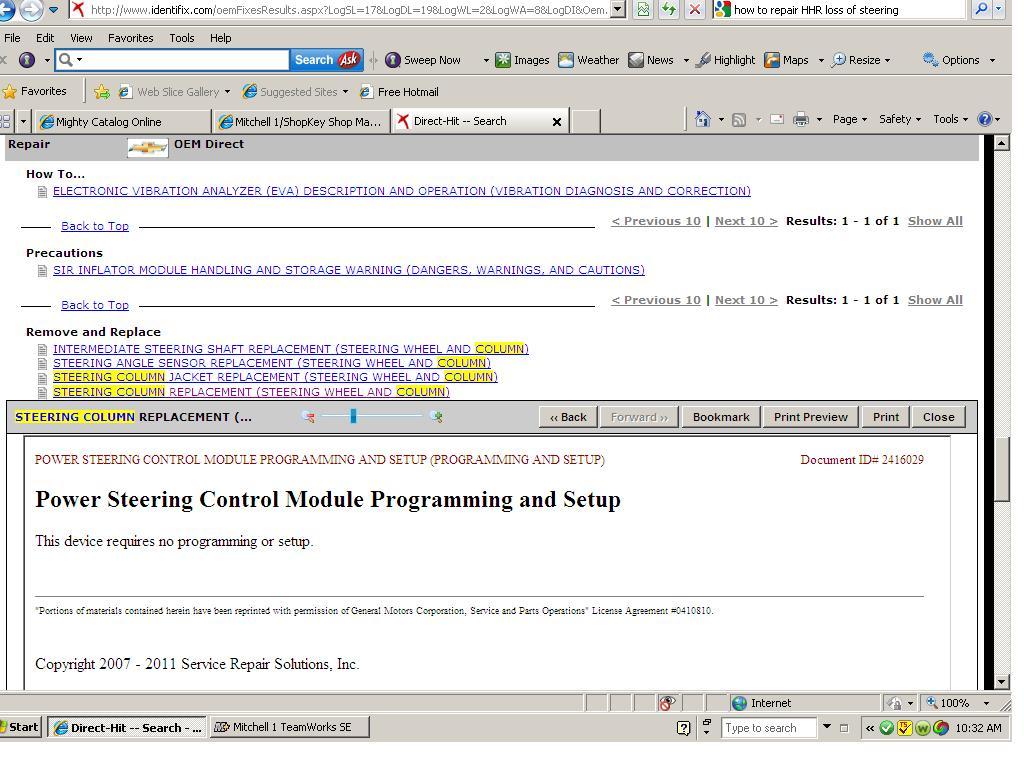
Task: Click the Print Preview button
Action: 810,417
